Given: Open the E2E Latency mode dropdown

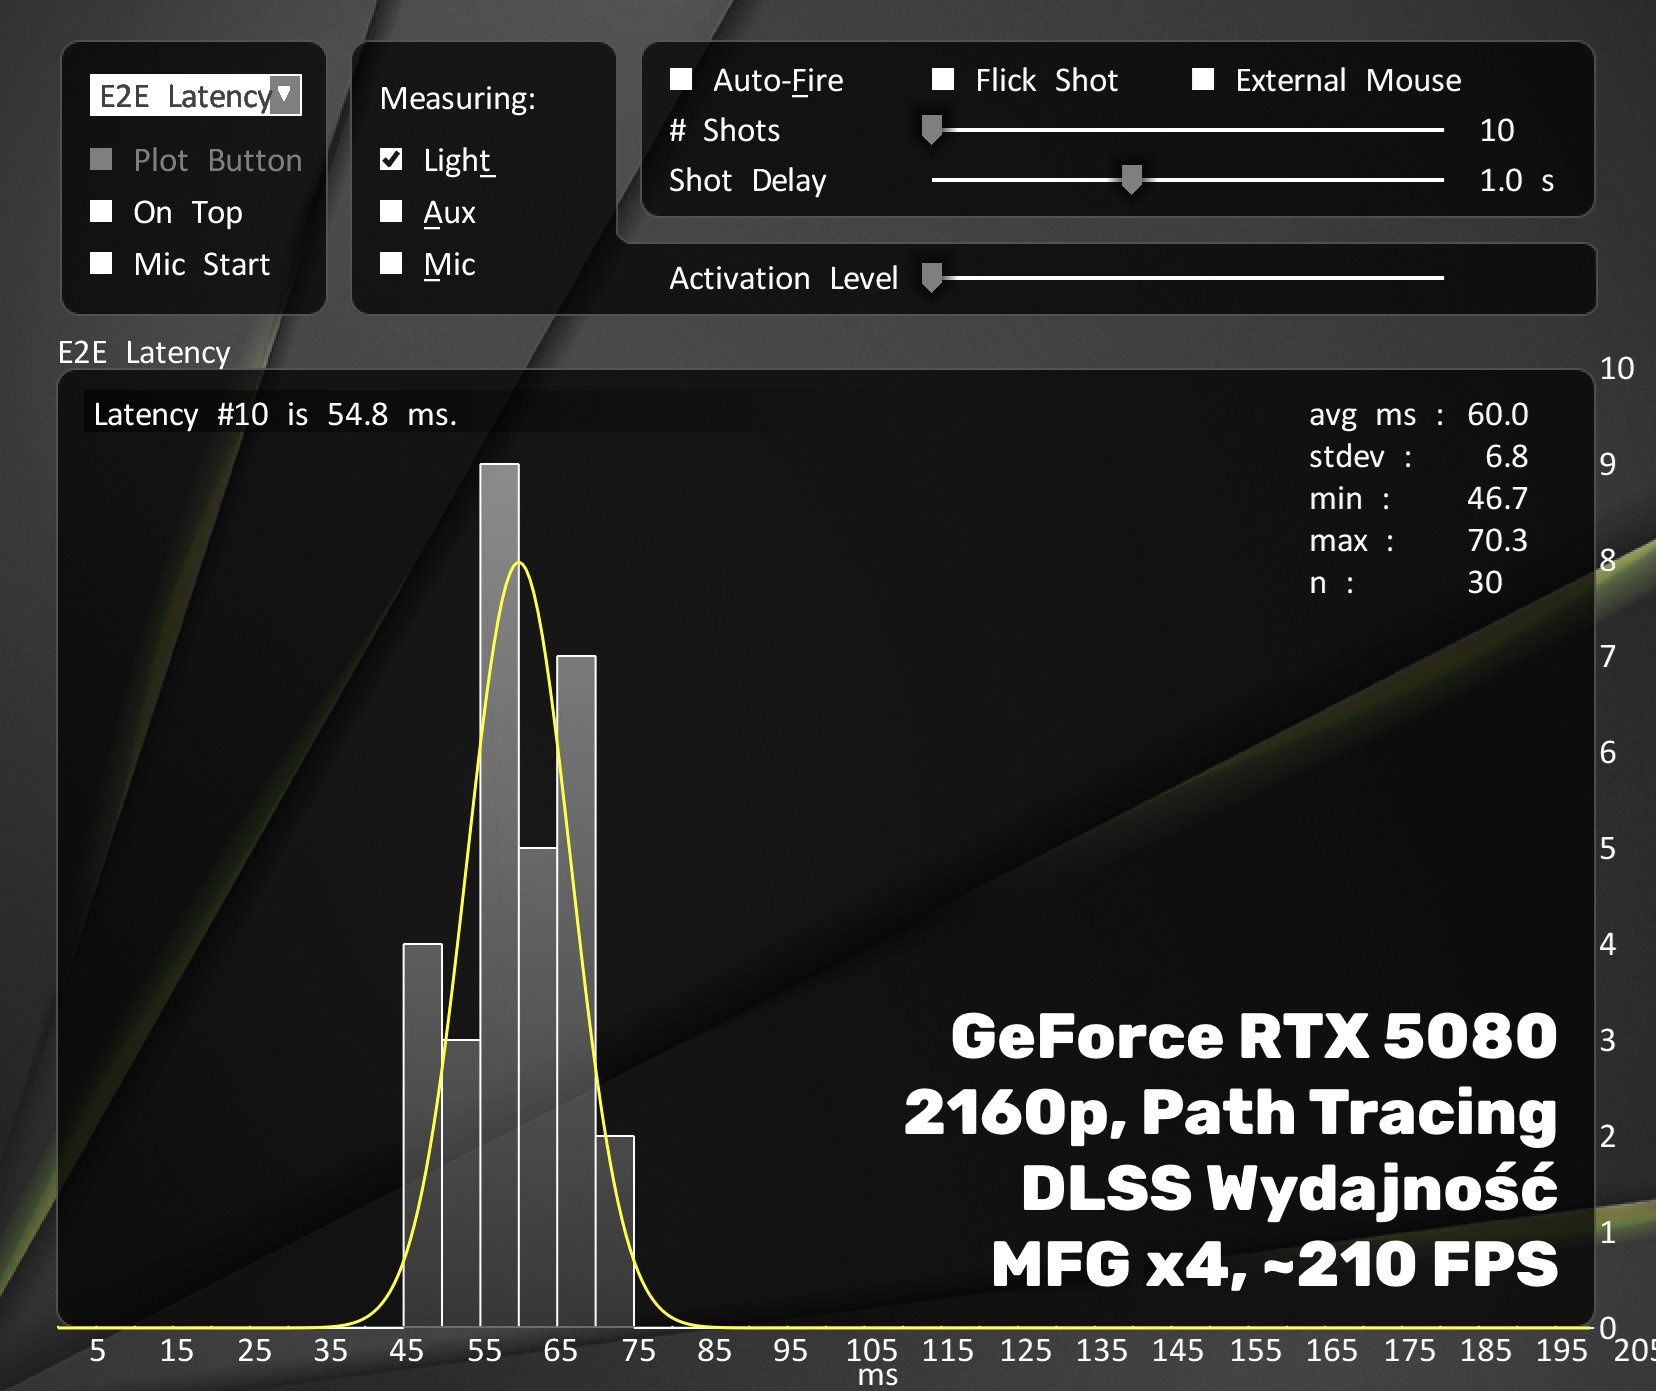Looking at the screenshot, I should (x=195, y=96).
